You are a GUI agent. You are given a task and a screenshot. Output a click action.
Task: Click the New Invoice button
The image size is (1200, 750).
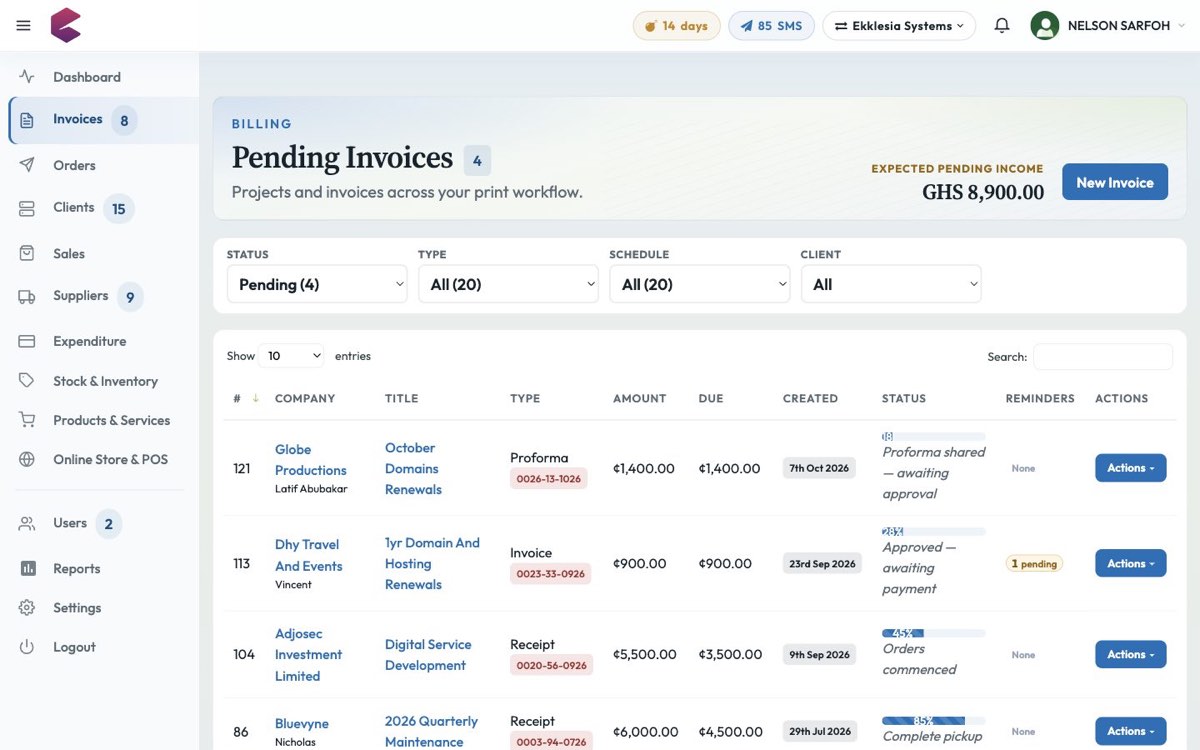click(x=1114, y=182)
